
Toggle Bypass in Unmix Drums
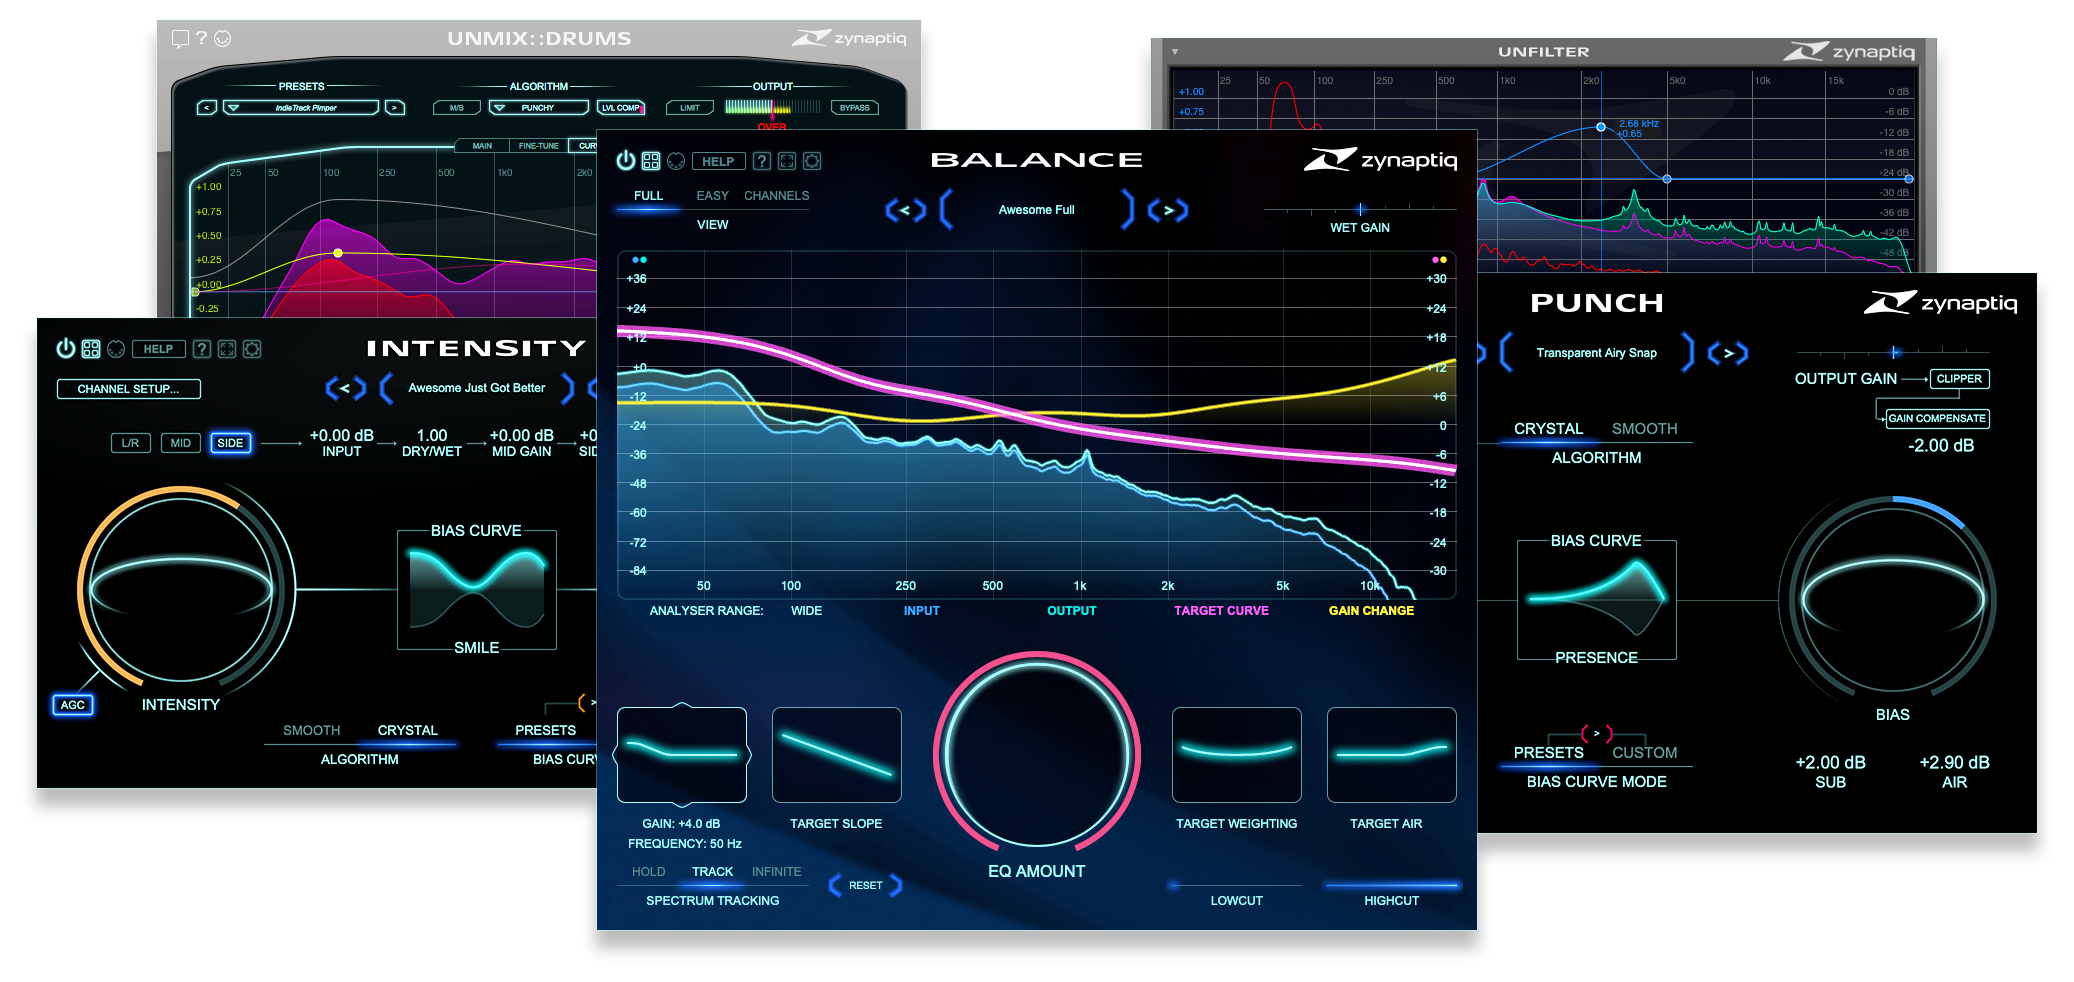coord(855,108)
